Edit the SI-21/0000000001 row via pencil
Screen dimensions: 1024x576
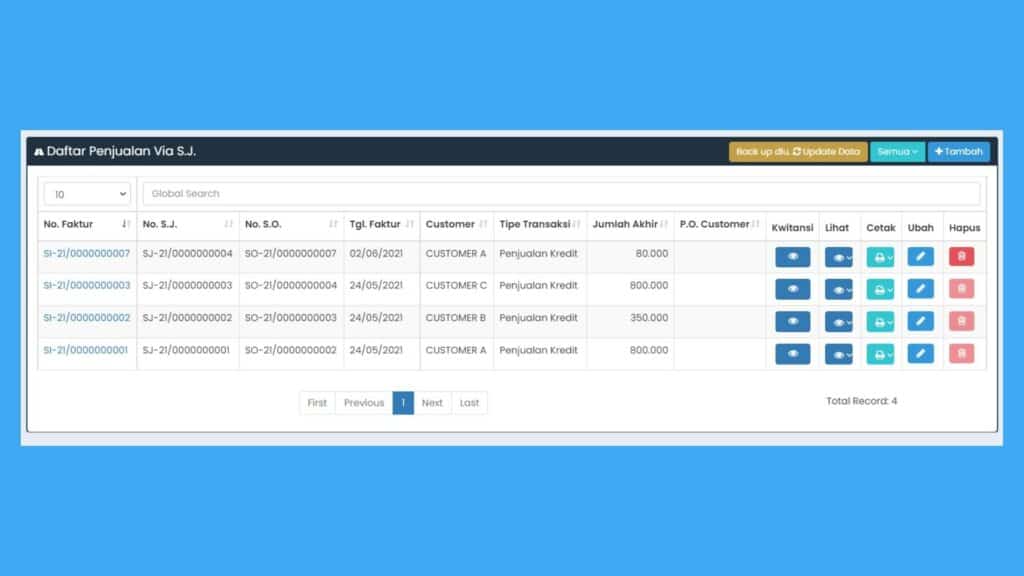[920, 354]
